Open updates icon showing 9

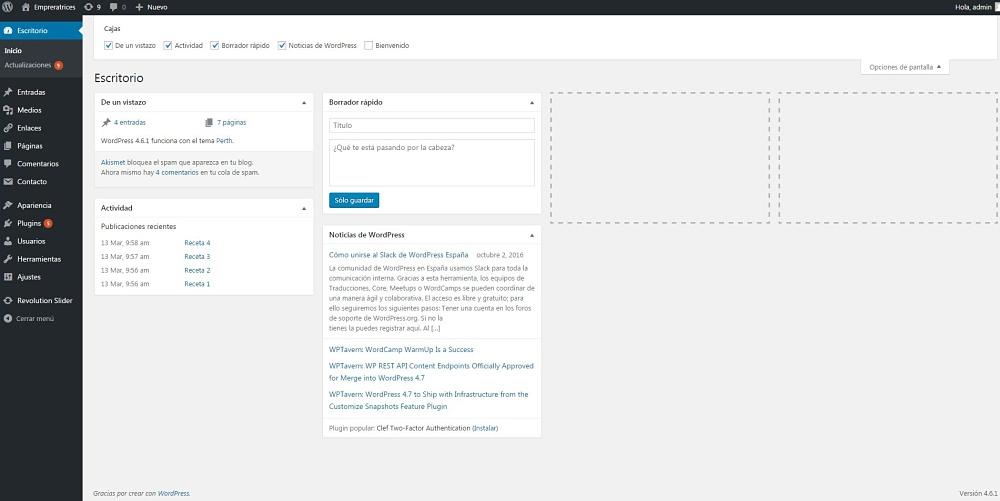pos(88,7)
